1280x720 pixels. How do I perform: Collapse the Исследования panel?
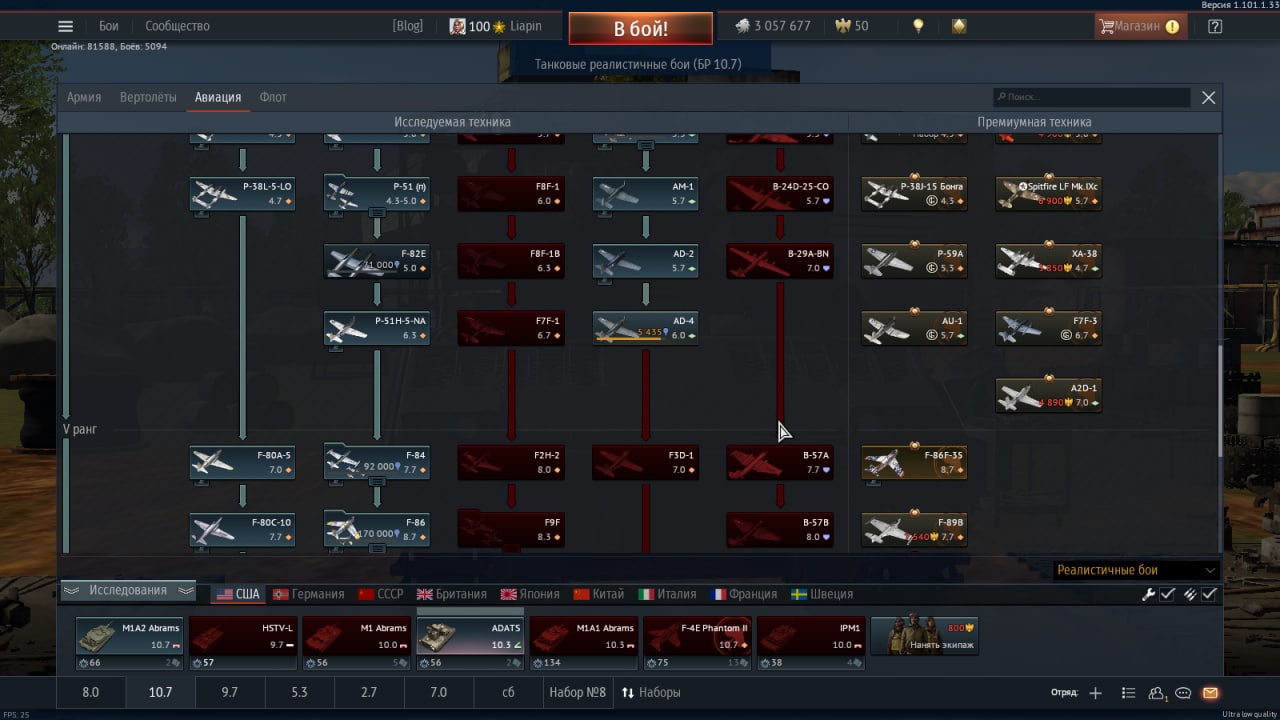tap(128, 590)
